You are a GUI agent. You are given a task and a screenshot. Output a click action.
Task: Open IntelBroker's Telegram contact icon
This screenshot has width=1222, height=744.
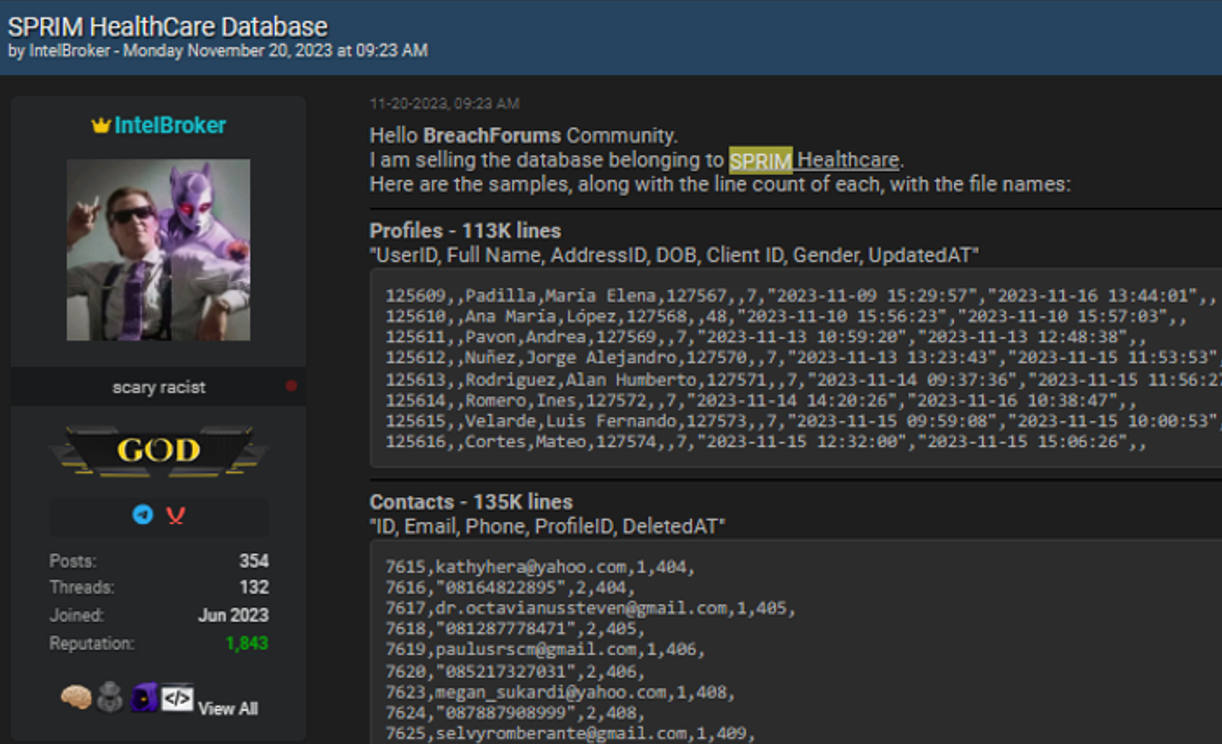click(x=143, y=515)
